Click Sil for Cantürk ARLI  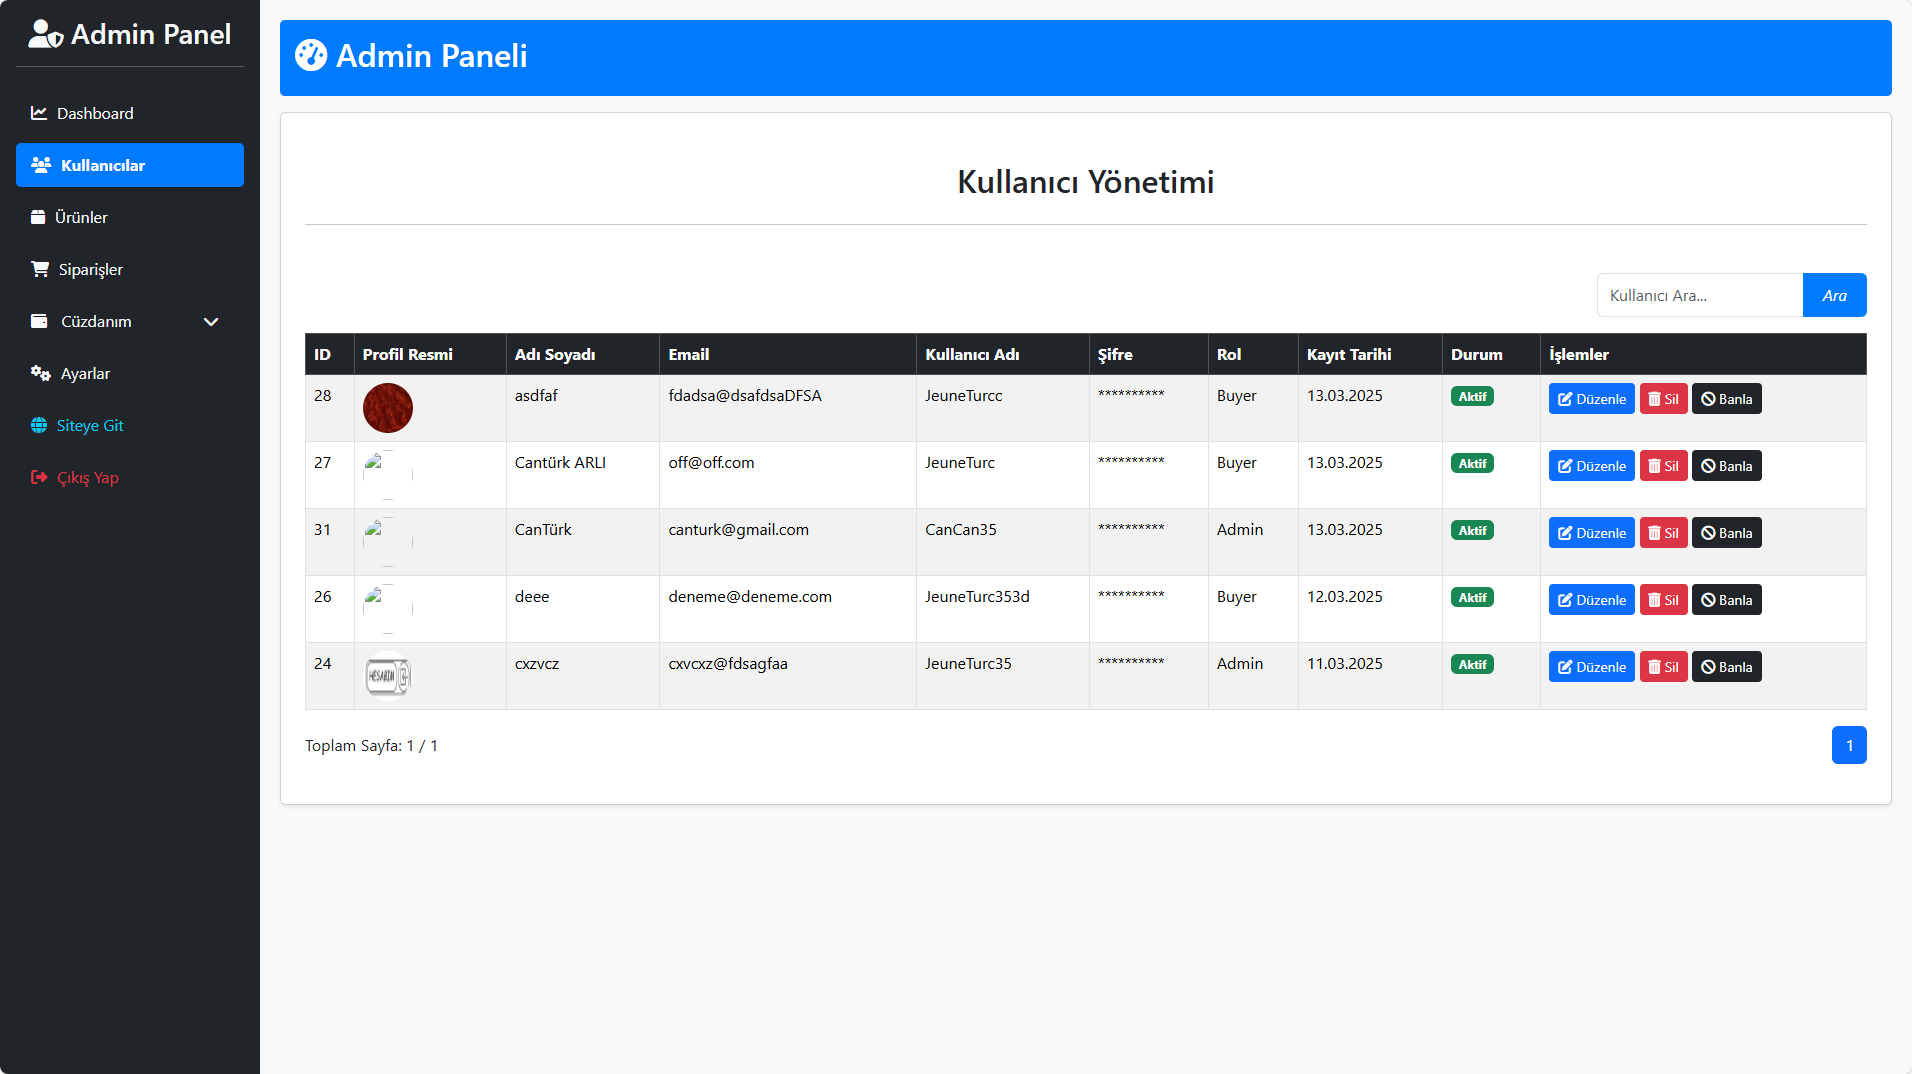pos(1663,466)
